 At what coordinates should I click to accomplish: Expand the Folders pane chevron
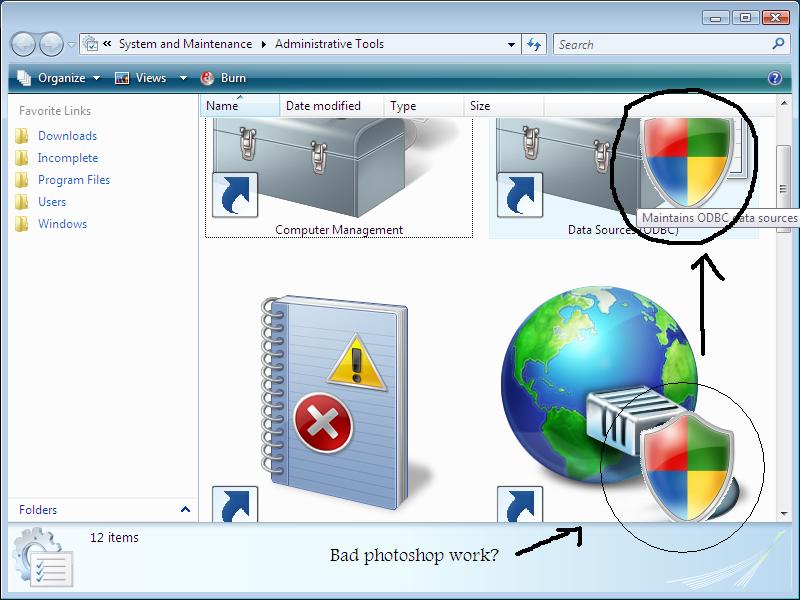186,509
